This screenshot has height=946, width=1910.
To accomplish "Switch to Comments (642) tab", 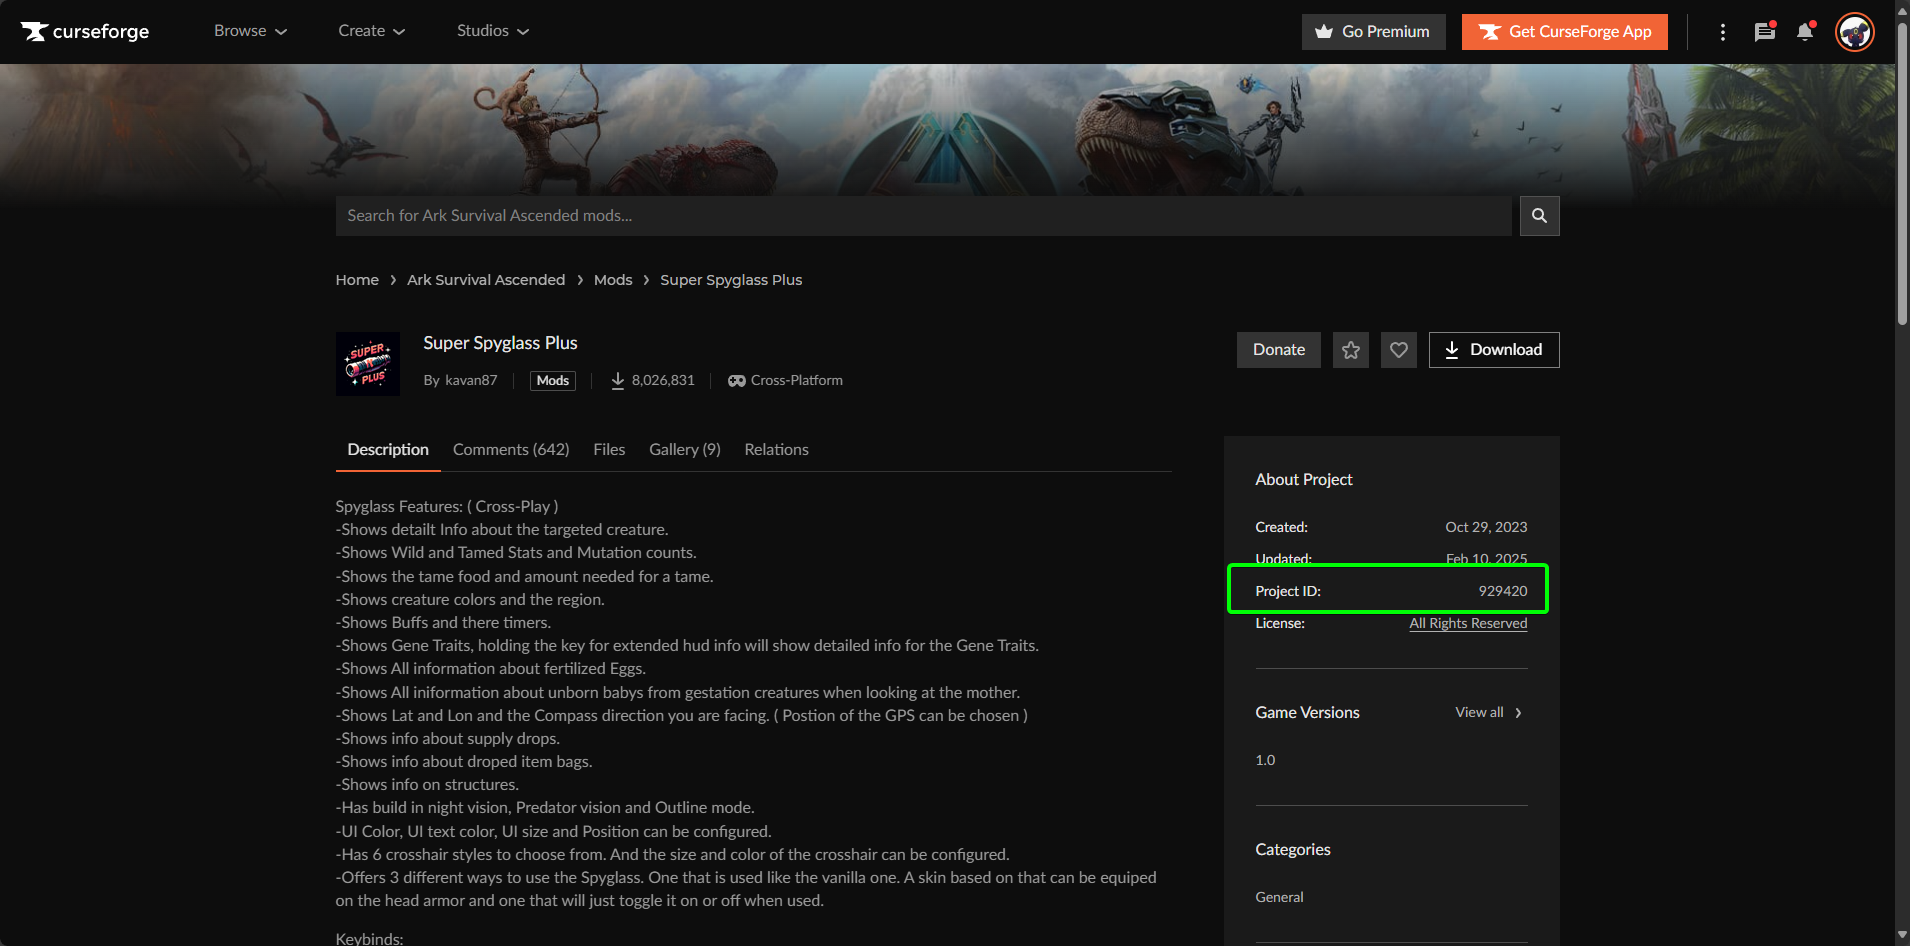I will (511, 450).
